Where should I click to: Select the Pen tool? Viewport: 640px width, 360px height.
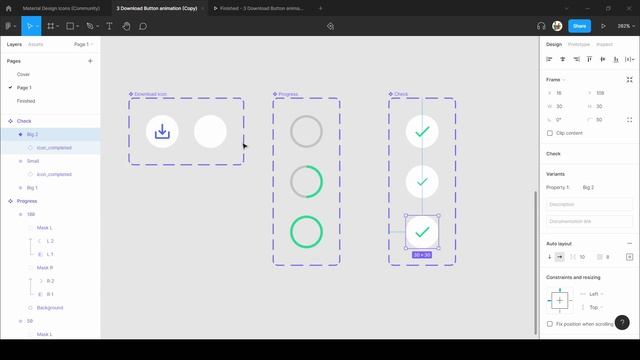(90, 26)
